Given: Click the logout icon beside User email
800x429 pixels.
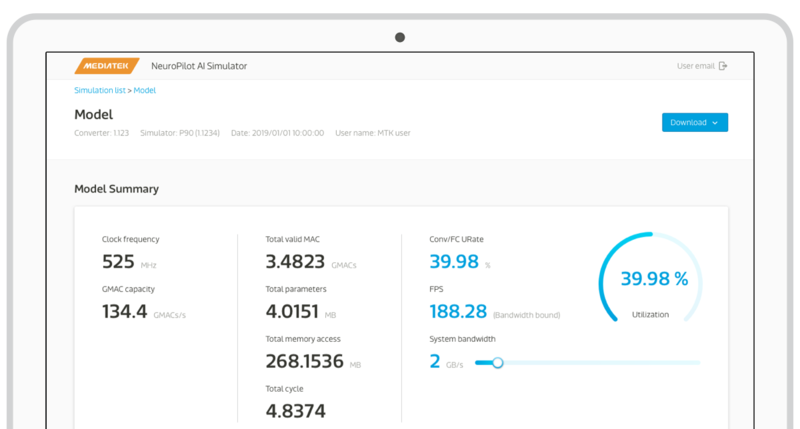Looking at the screenshot, I should (723, 66).
